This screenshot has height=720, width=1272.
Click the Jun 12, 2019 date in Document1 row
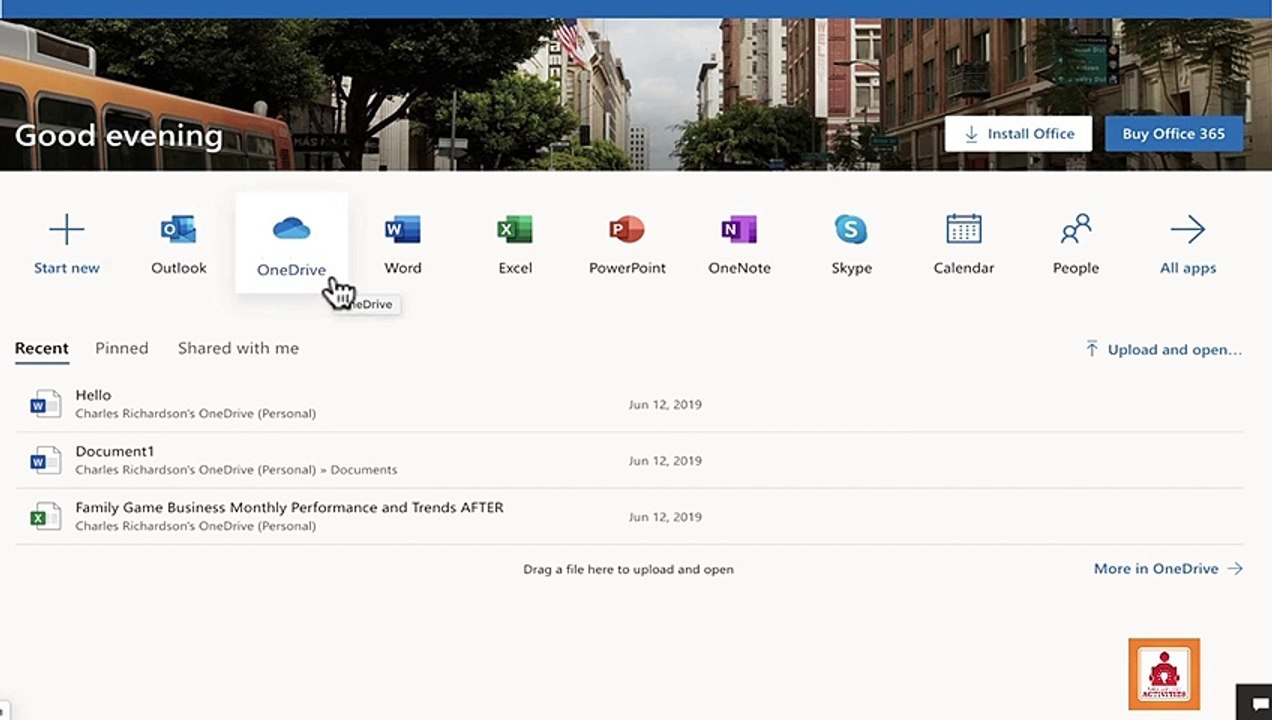(665, 461)
